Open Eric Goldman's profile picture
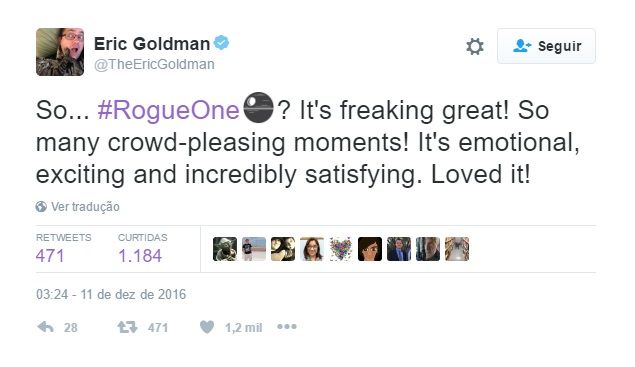This screenshot has height=367, width=635. tap(60, 52)
